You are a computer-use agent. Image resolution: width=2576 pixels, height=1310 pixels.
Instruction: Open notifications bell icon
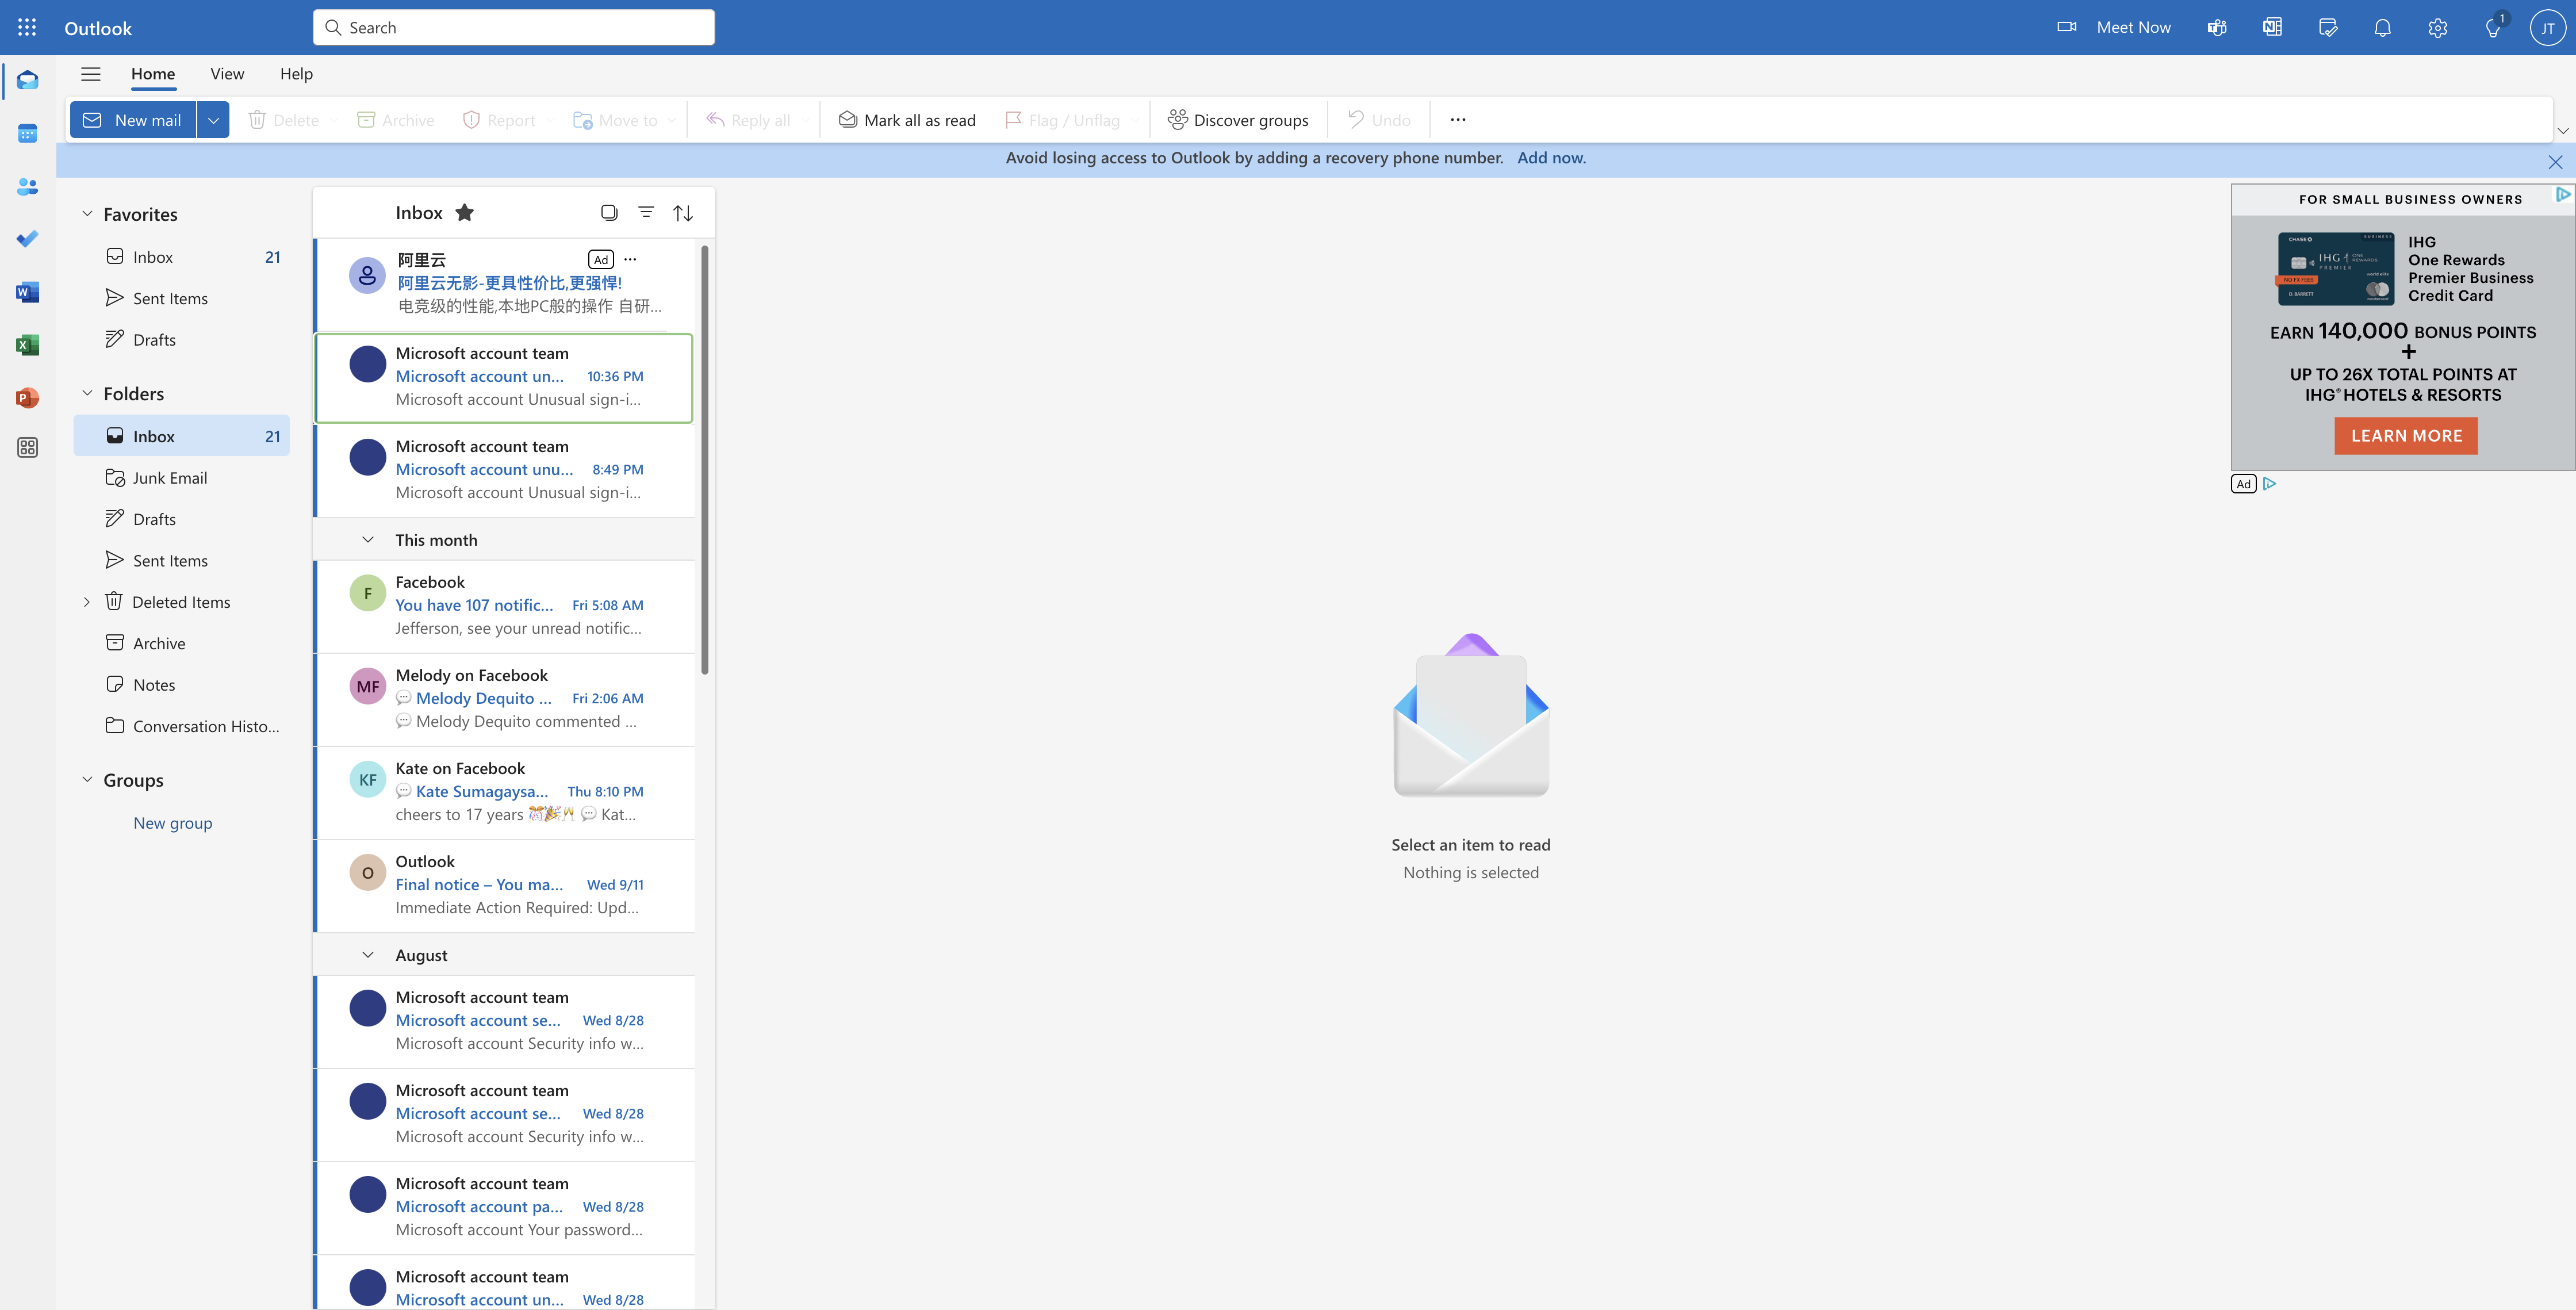(2383, 27)
